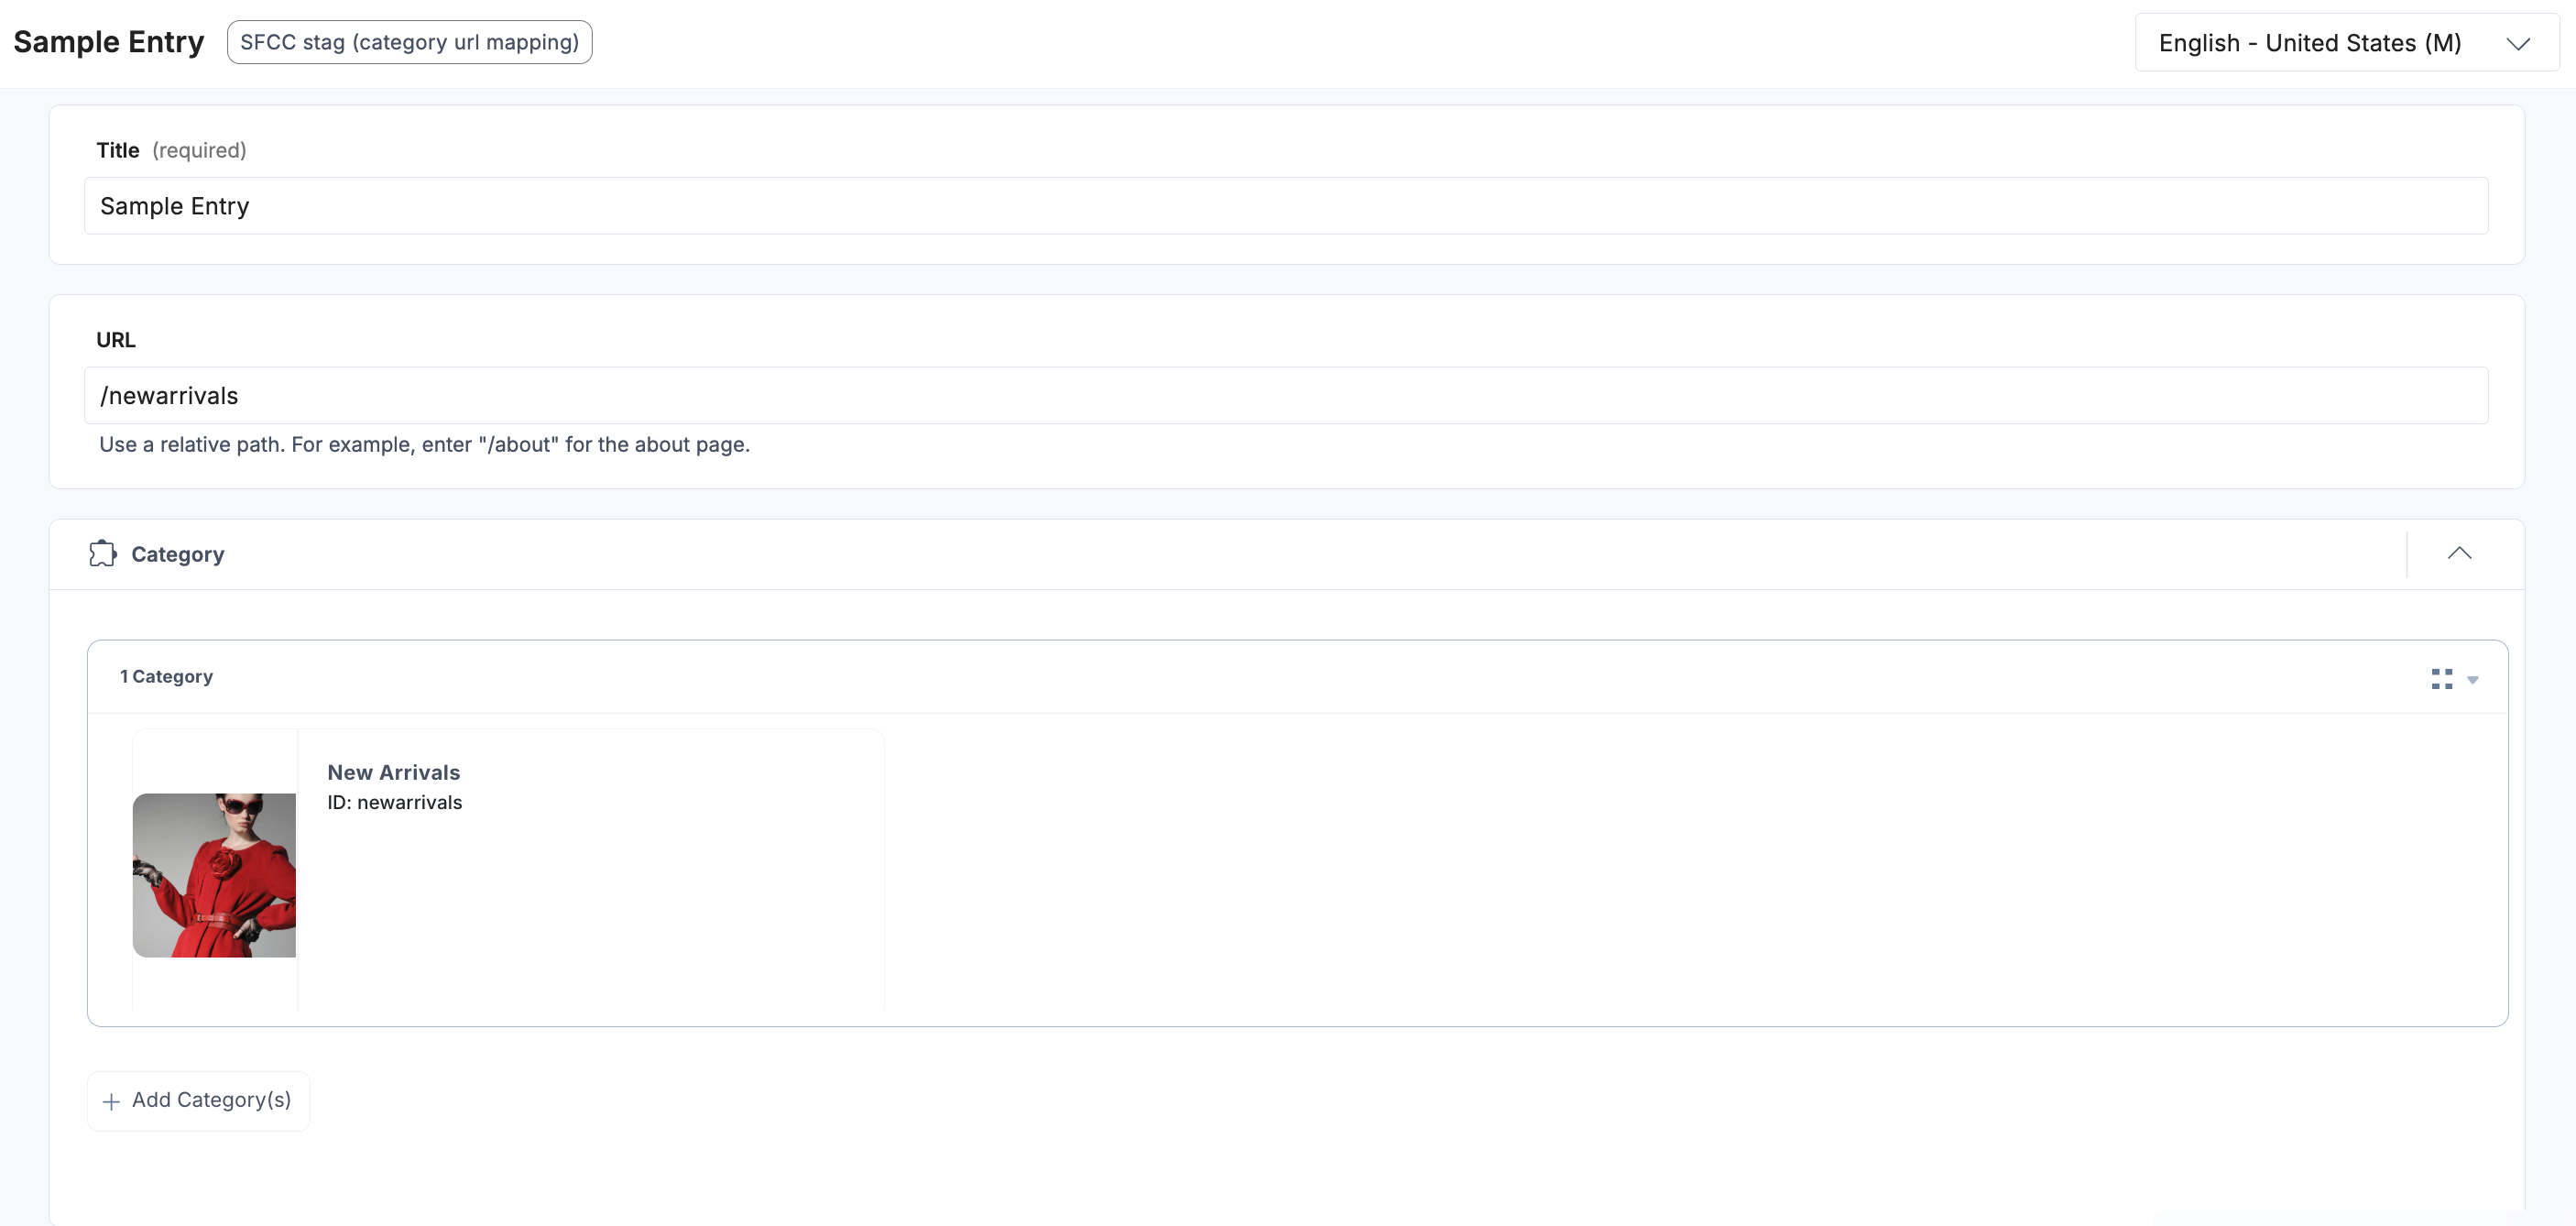
Task: Click the Category section header label
Action: point(178,554)
